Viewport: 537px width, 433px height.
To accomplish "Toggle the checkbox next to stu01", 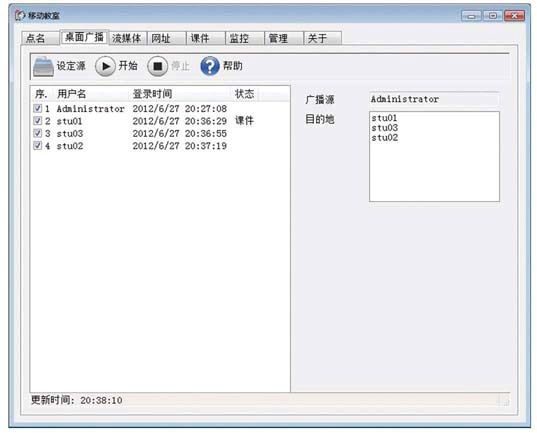I will 38,121.
